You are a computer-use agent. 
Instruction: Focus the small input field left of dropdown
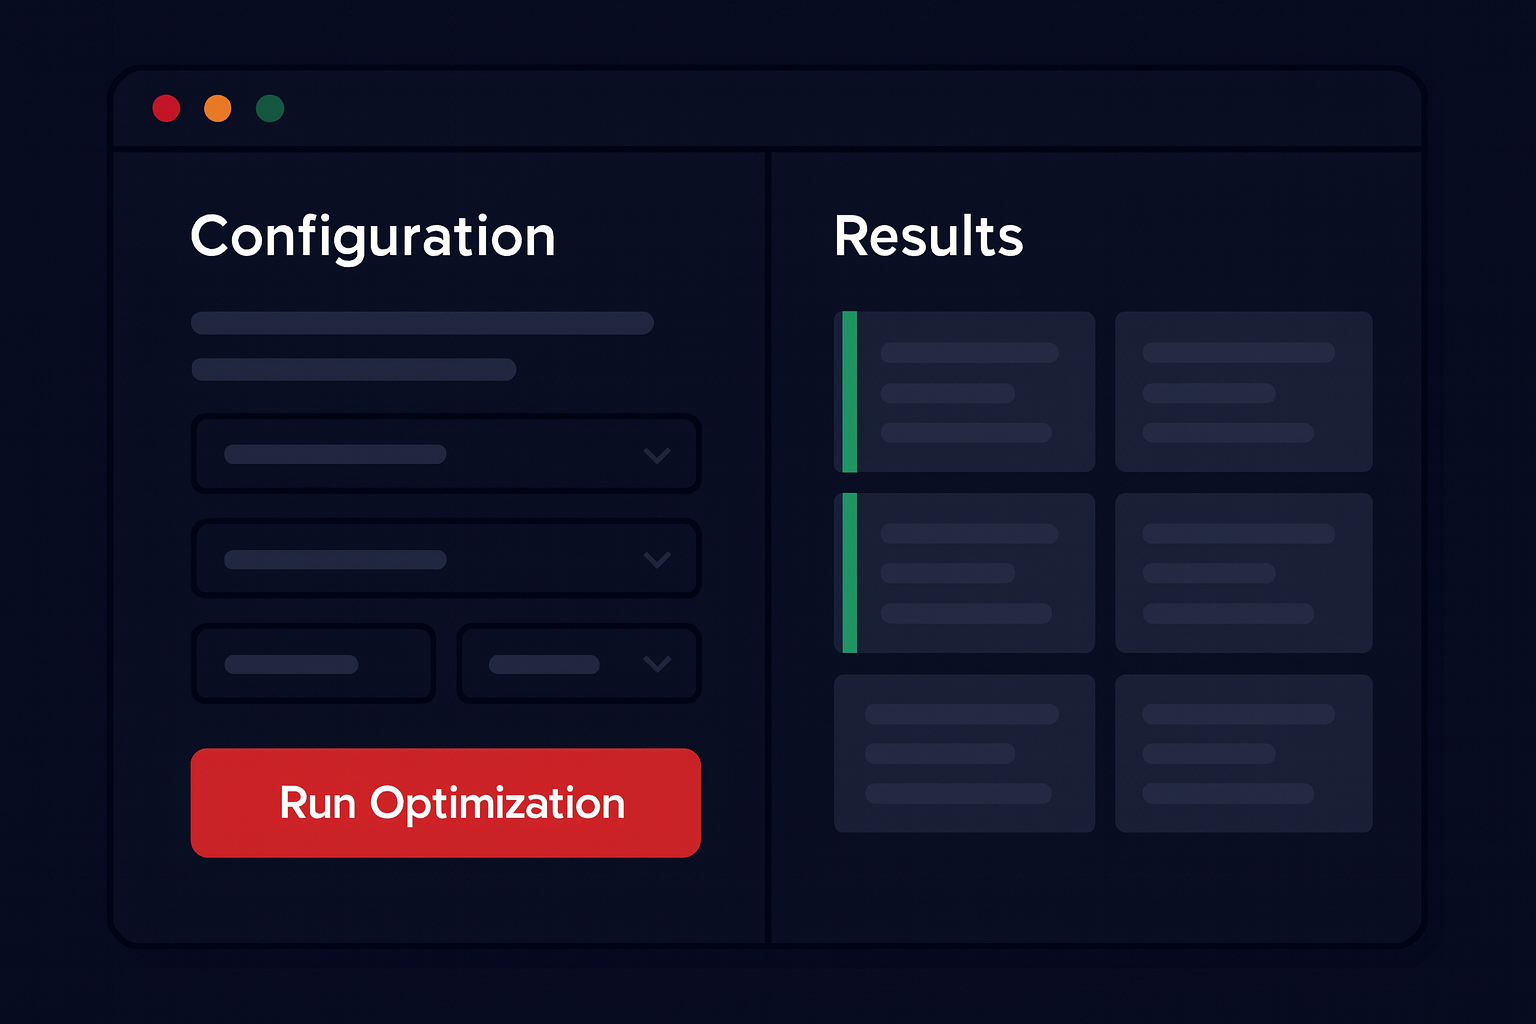click(x=313, y=664)
